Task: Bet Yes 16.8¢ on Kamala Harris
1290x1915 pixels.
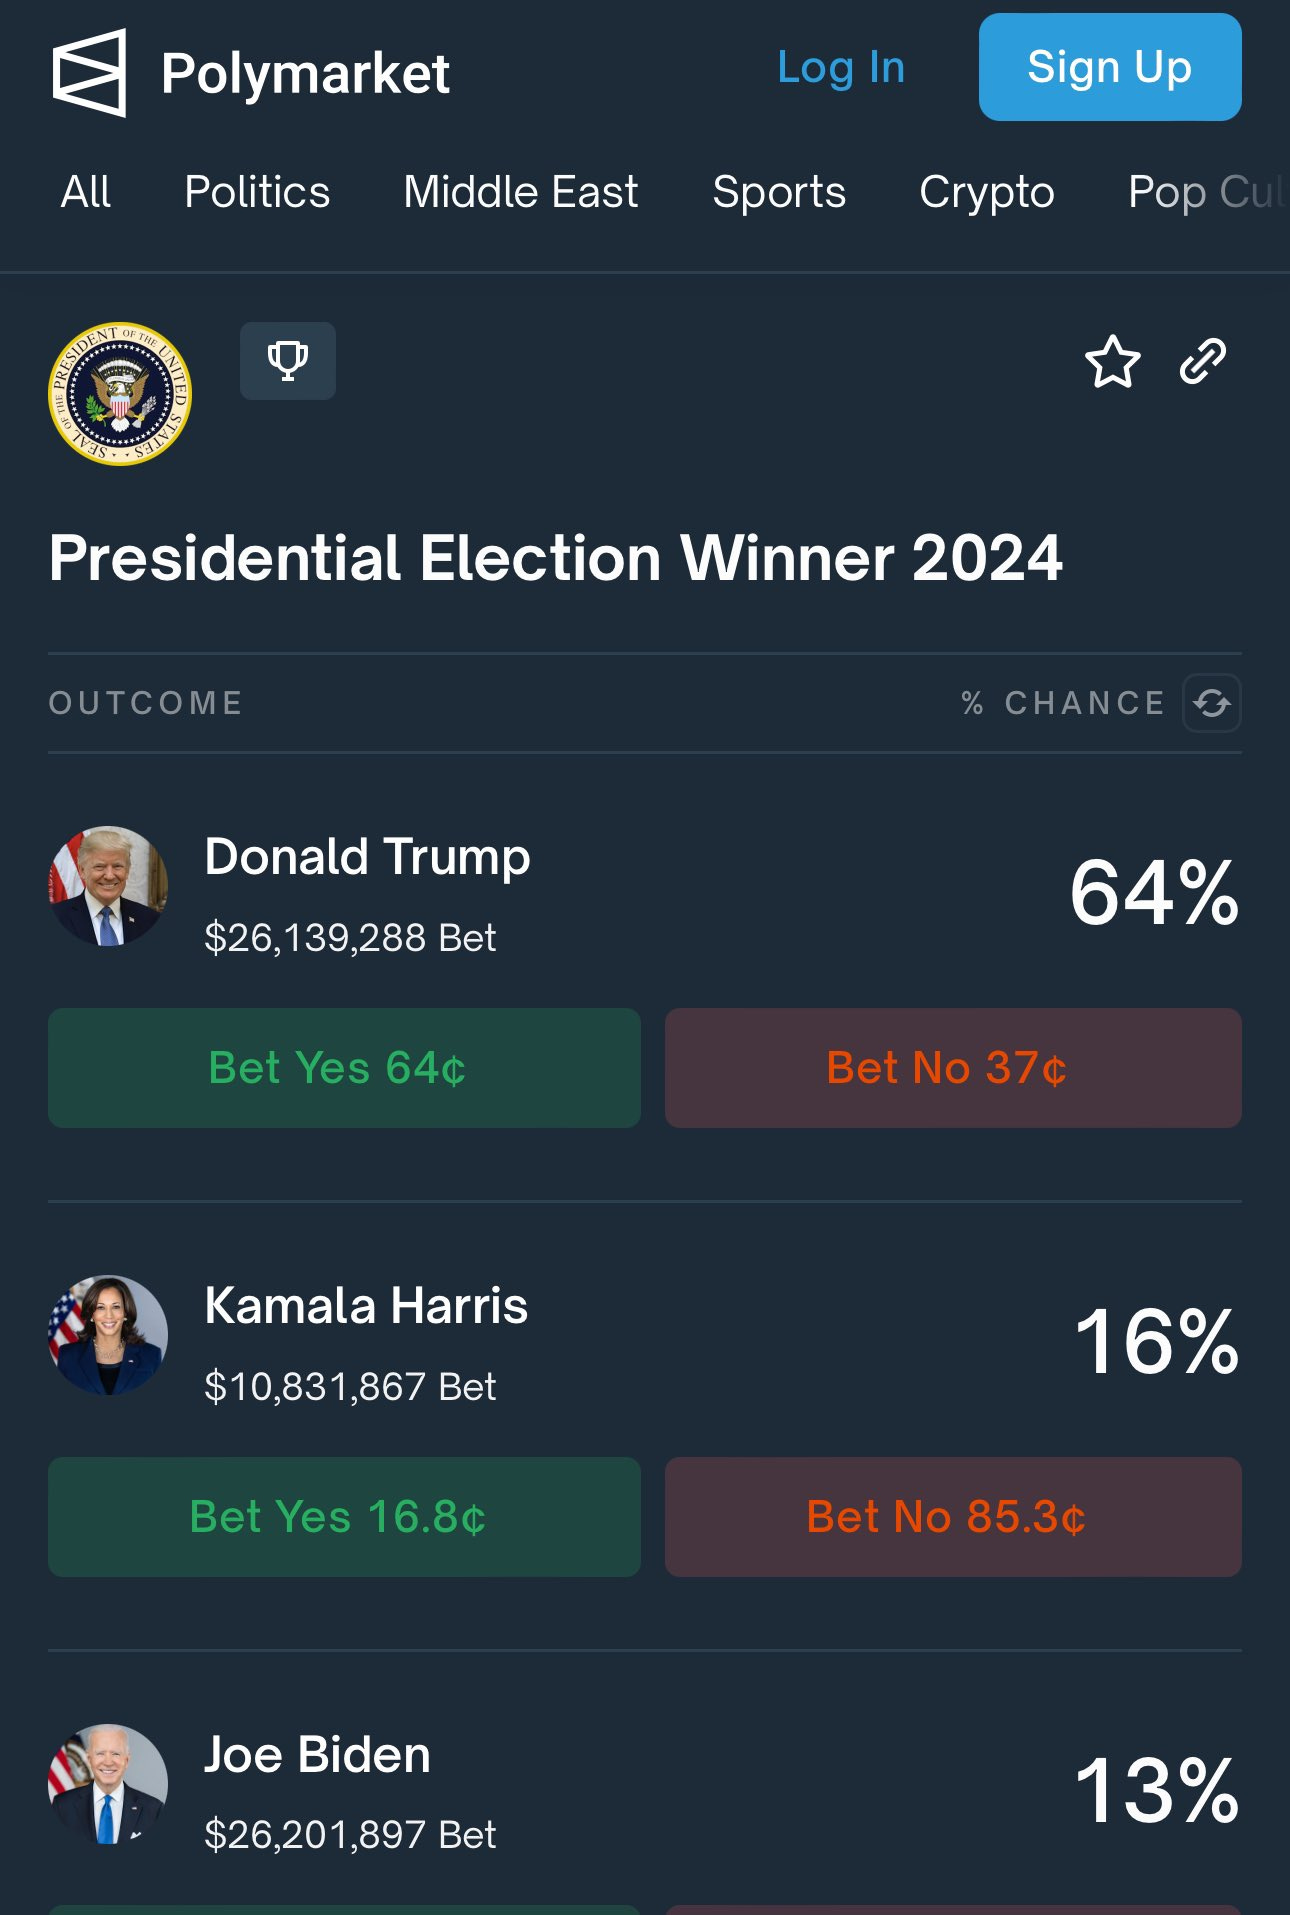Action: tap(344, 1517)
